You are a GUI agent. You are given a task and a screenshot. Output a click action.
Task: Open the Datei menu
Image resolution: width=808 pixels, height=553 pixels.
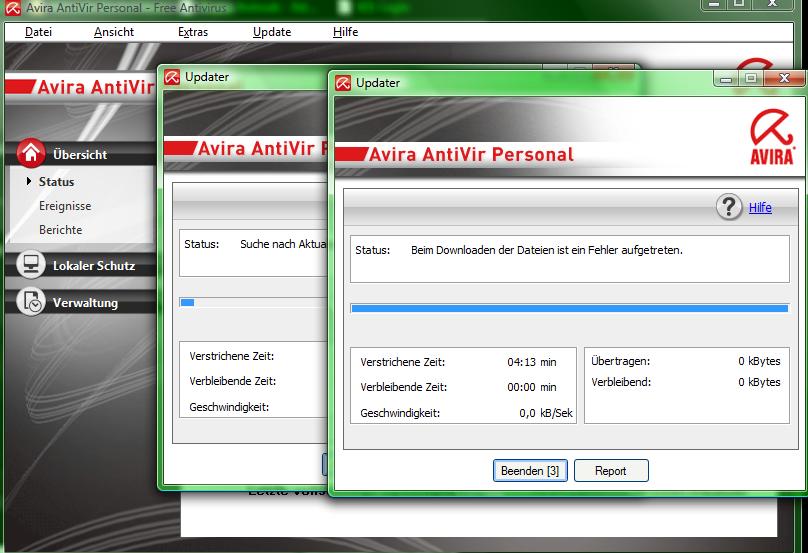pyautogui.click(x=38, y=32)
